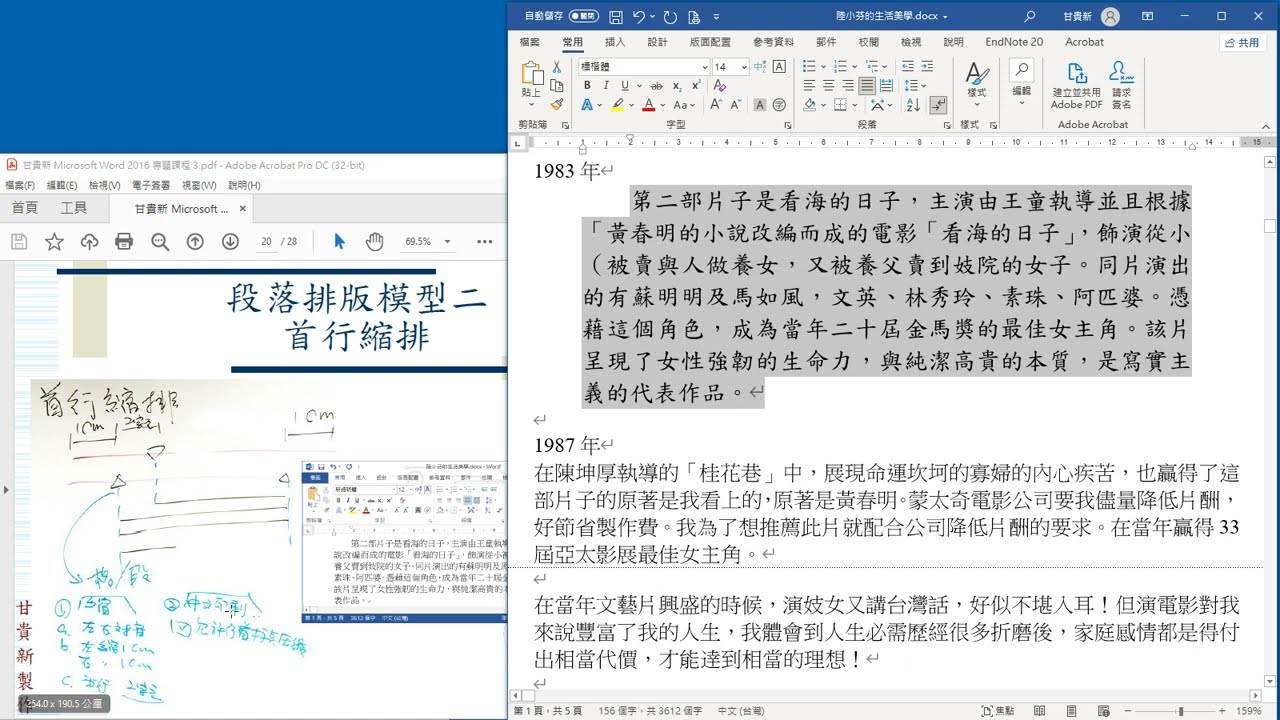Viewport: 1280px width, 720px height.
Task: Click the print icon in Acrobat toolbar
Action: [x=124, y=241]
